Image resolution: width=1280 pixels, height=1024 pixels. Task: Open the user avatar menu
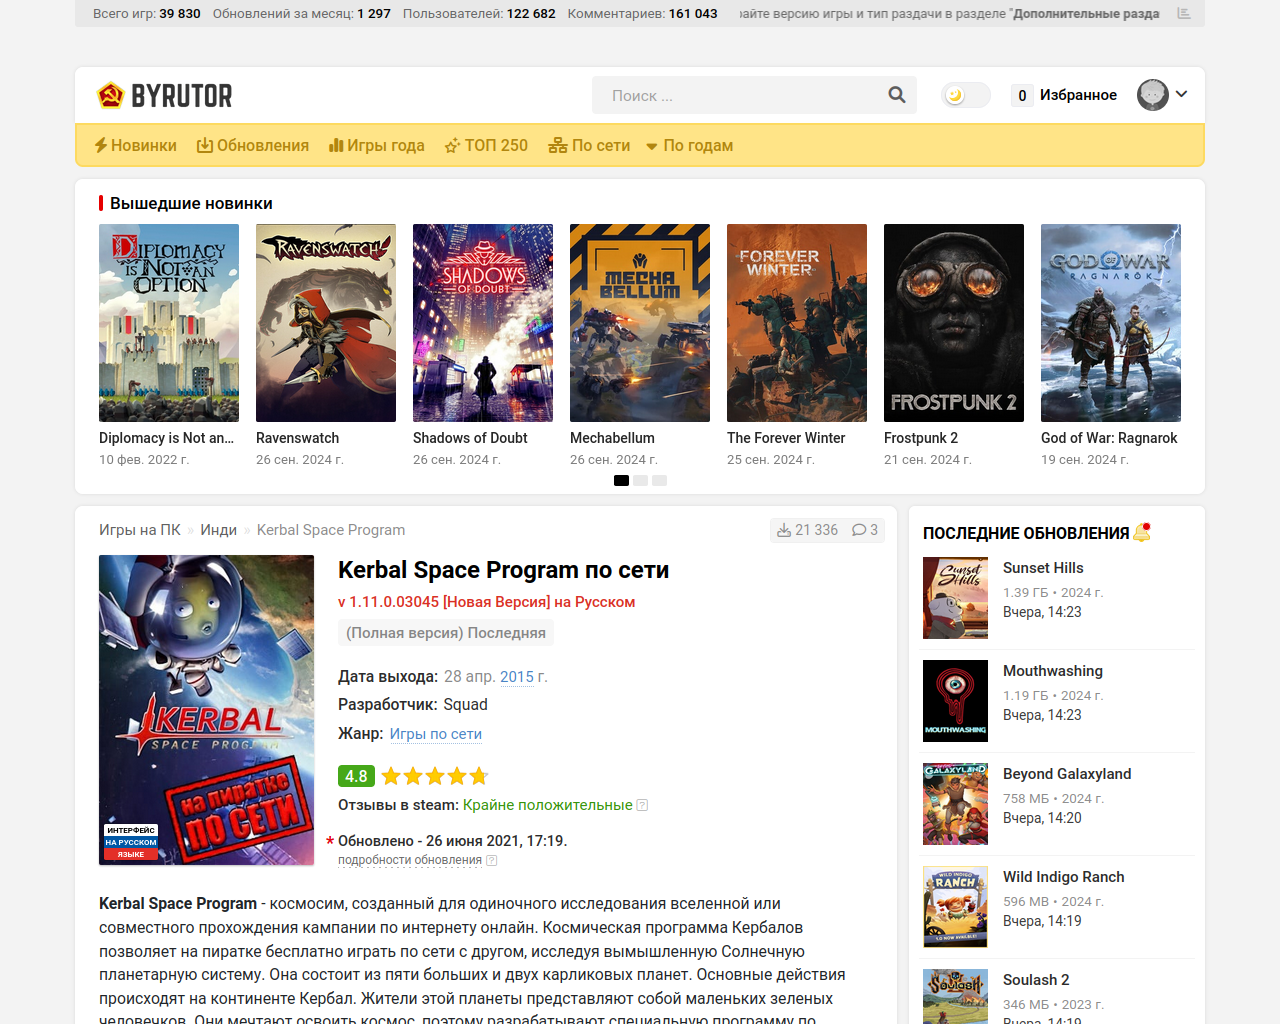[1153, 95]
